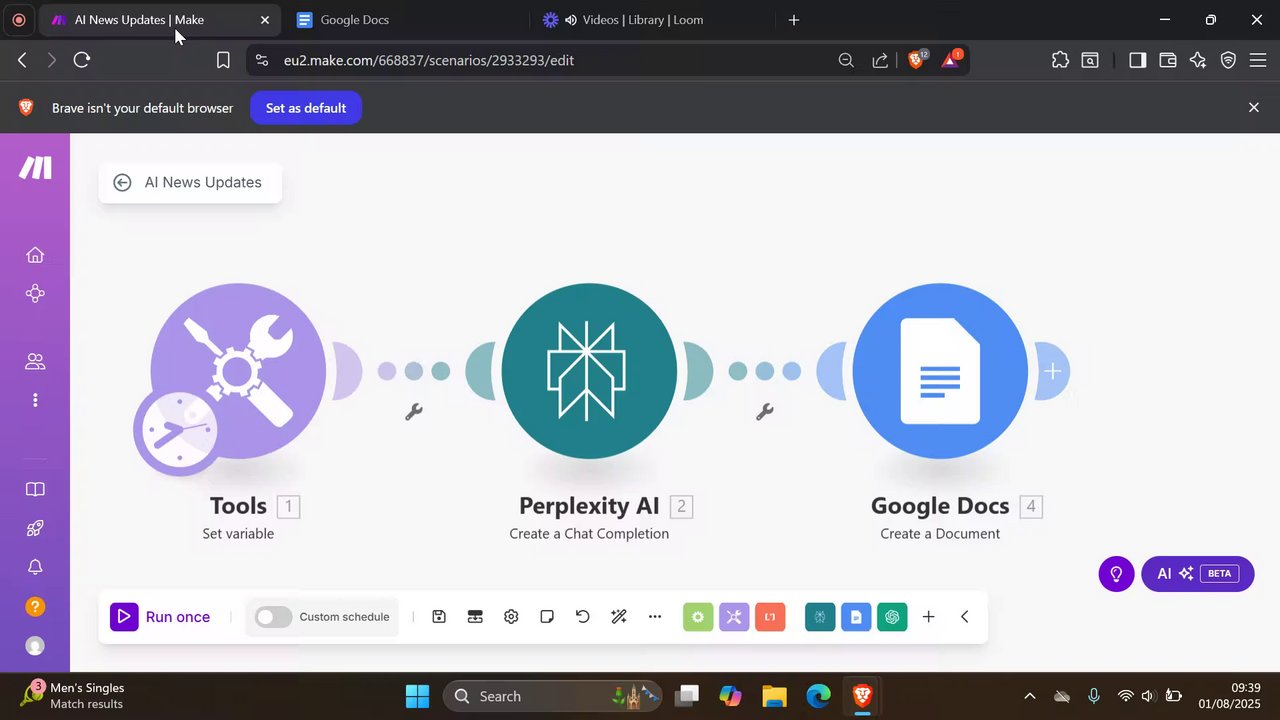This screenshot has height=720, width=1280.
Task: Open Brave Leo AI sparkle icon
Action: [x=1198, y=60]
